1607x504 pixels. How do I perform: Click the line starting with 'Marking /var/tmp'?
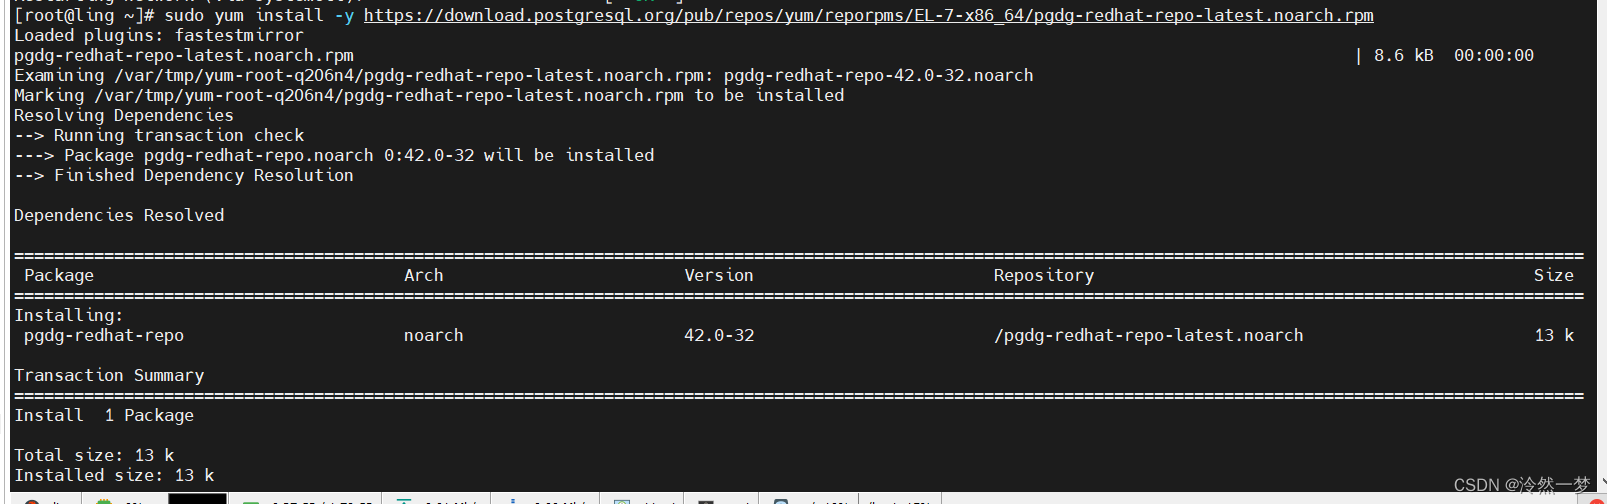tap(429, 95)
